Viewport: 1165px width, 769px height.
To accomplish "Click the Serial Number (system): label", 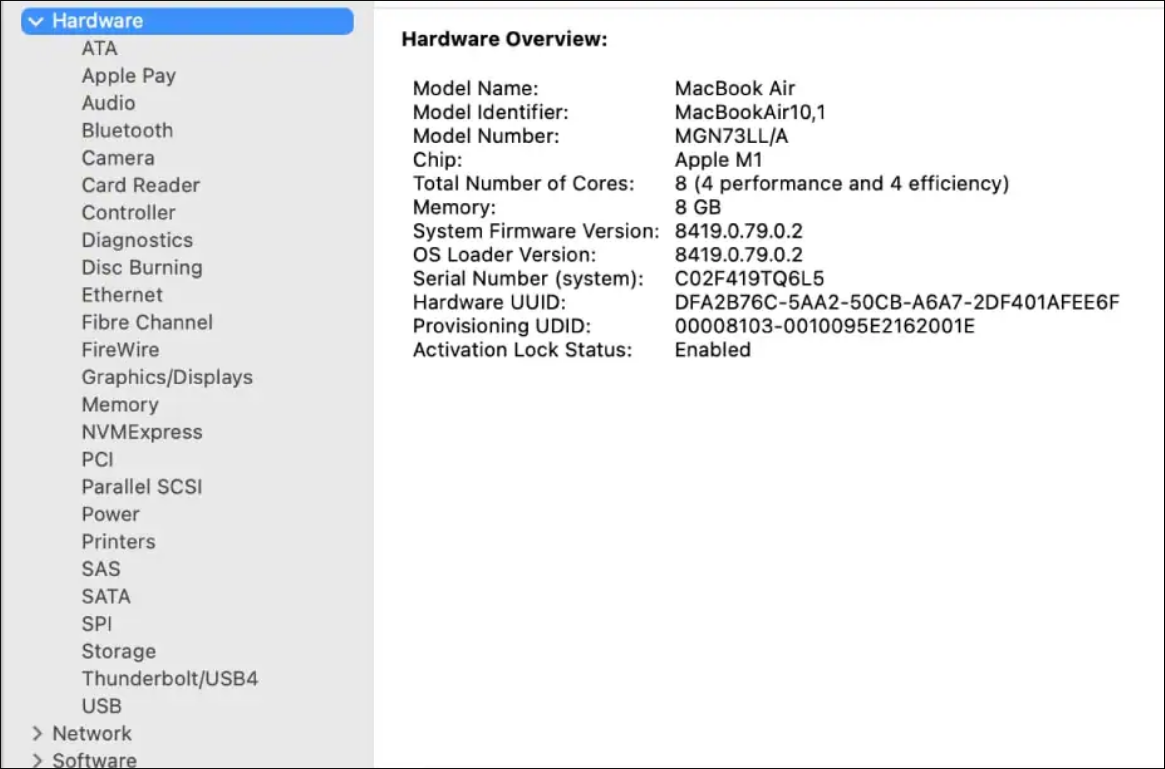I will 528,279.
